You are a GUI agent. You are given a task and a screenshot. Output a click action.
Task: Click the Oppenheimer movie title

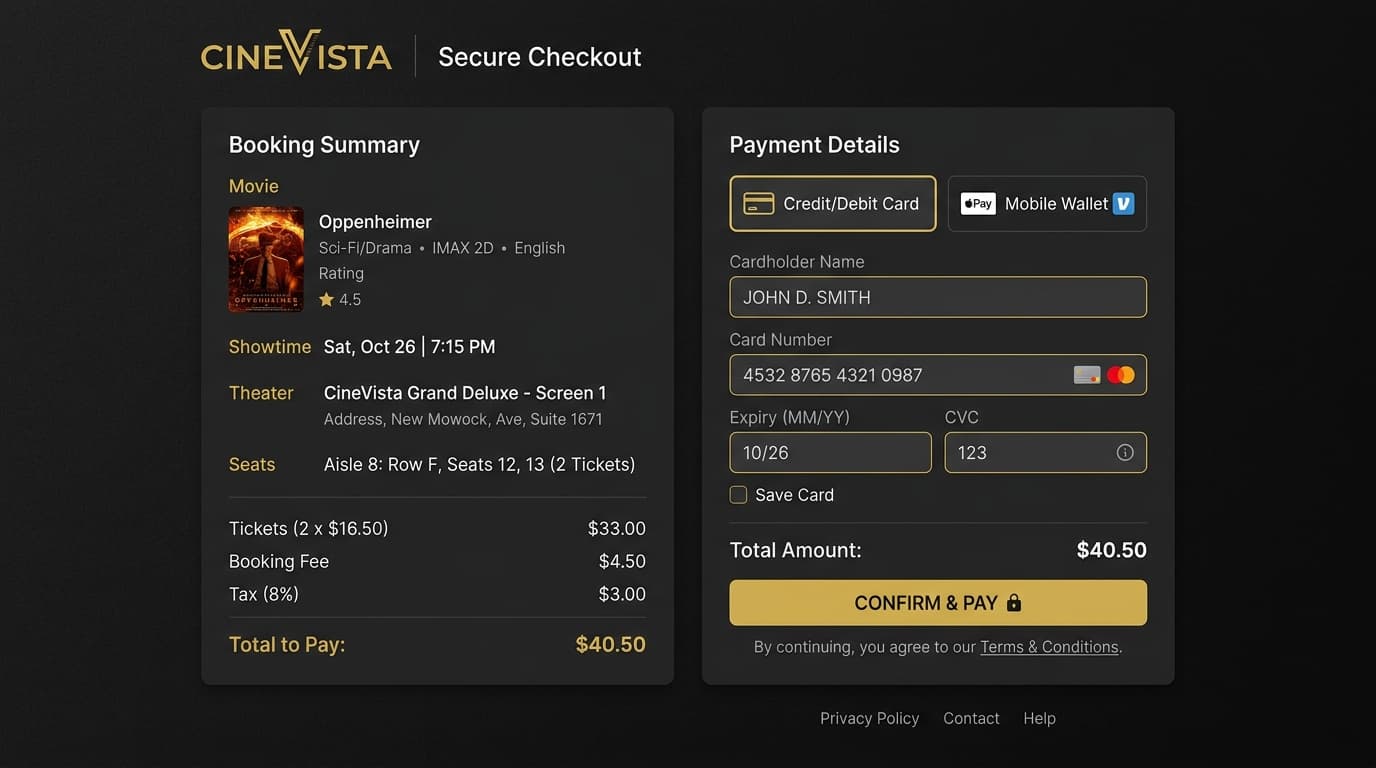point(375,222)
